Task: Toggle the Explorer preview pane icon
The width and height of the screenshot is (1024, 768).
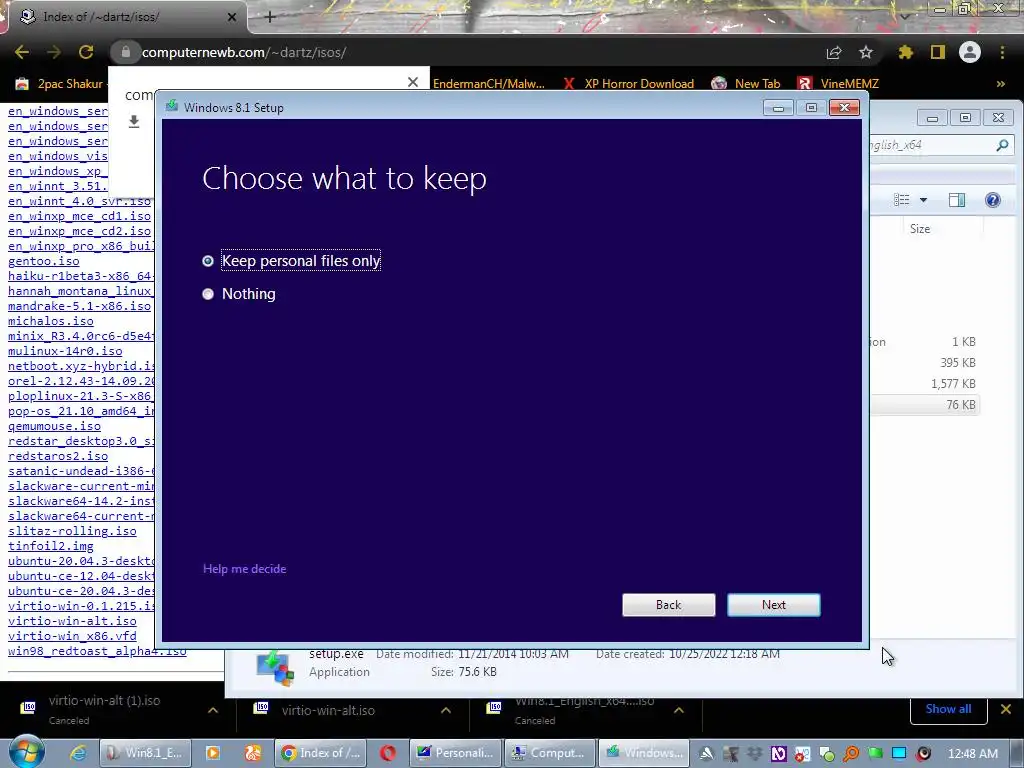Action: coord(957,200)
